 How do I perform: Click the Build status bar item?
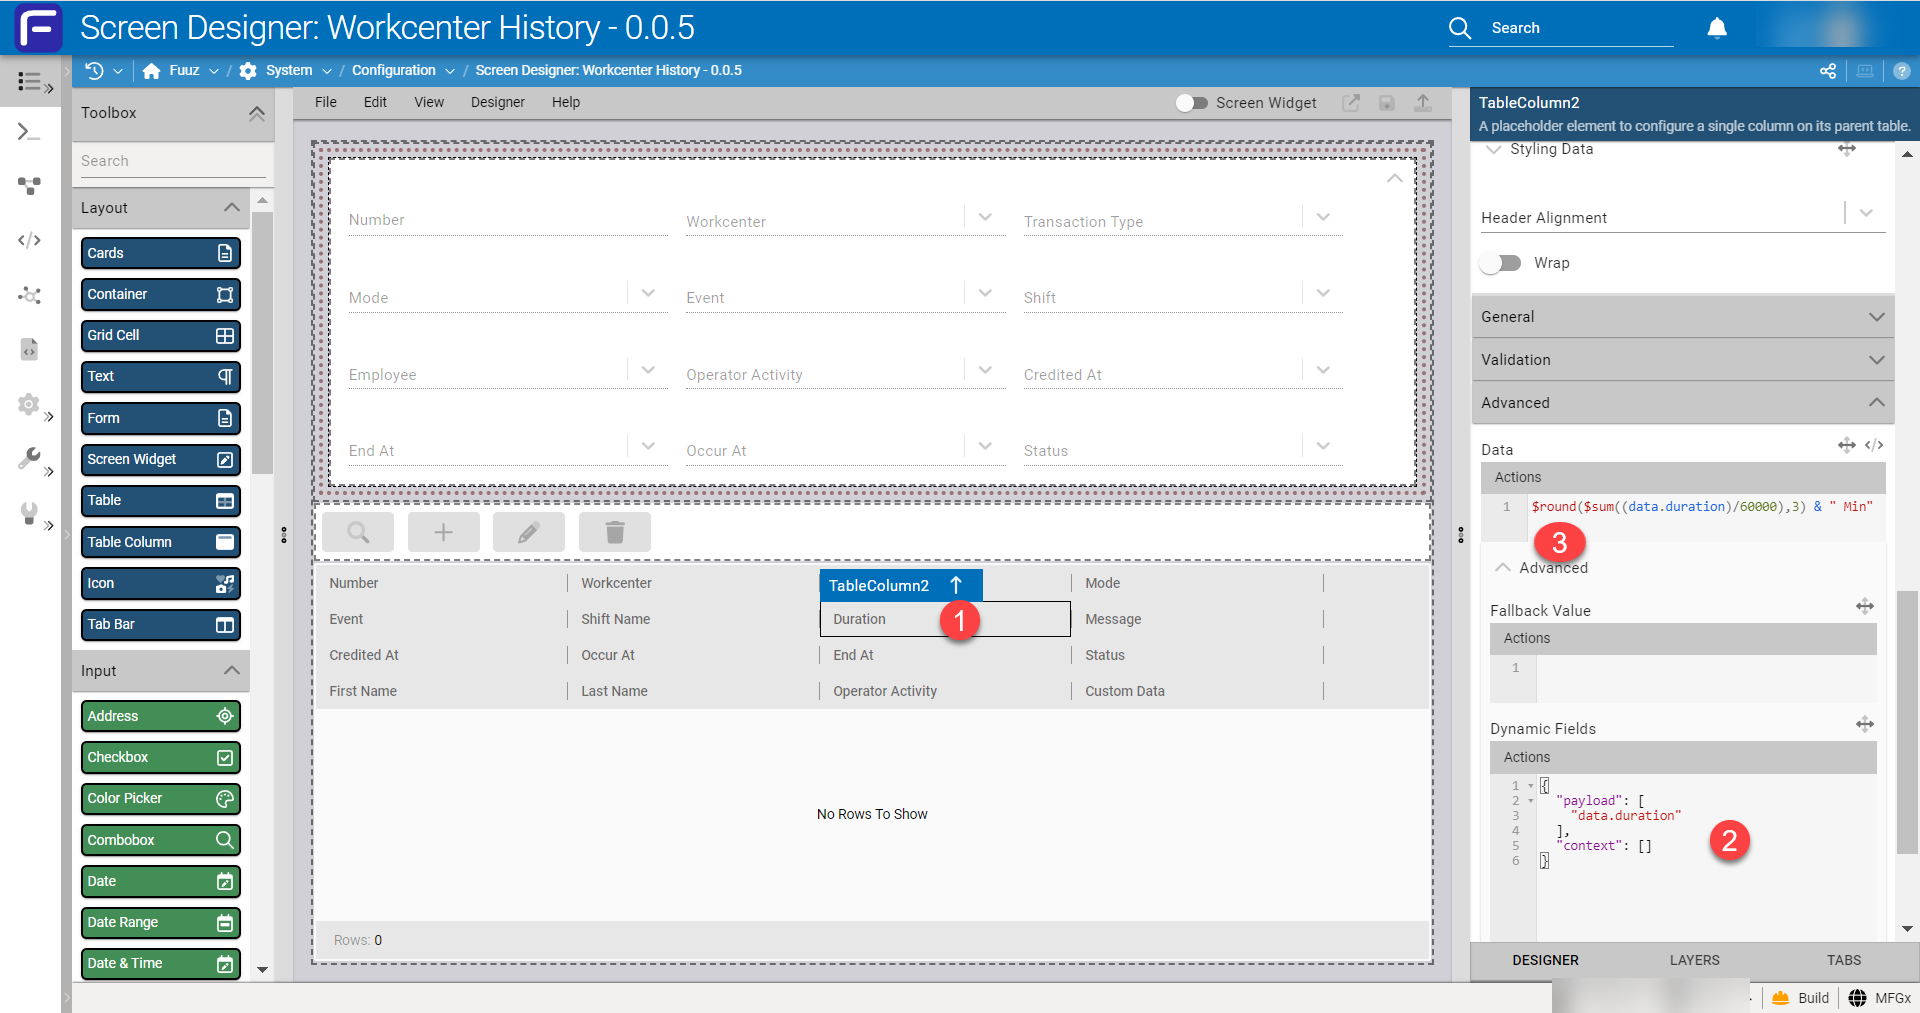tap(1801, 998)
